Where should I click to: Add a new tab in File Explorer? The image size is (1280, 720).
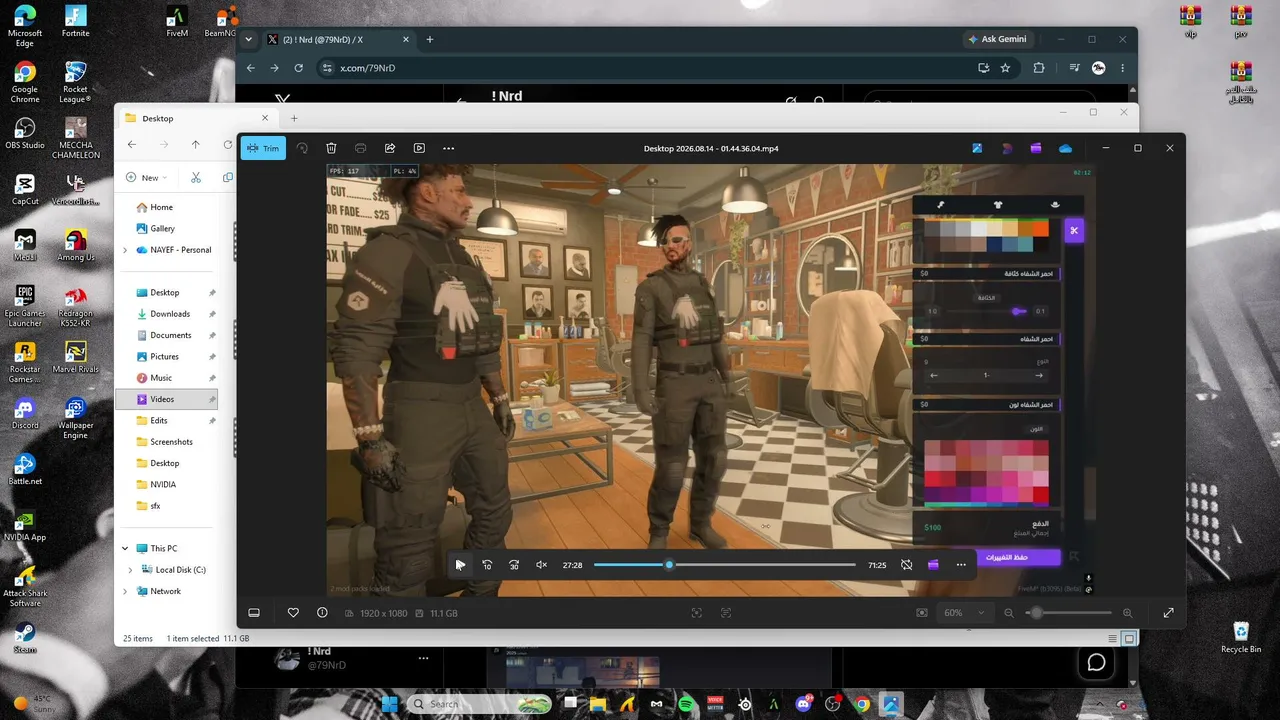[x=295, y=118]
